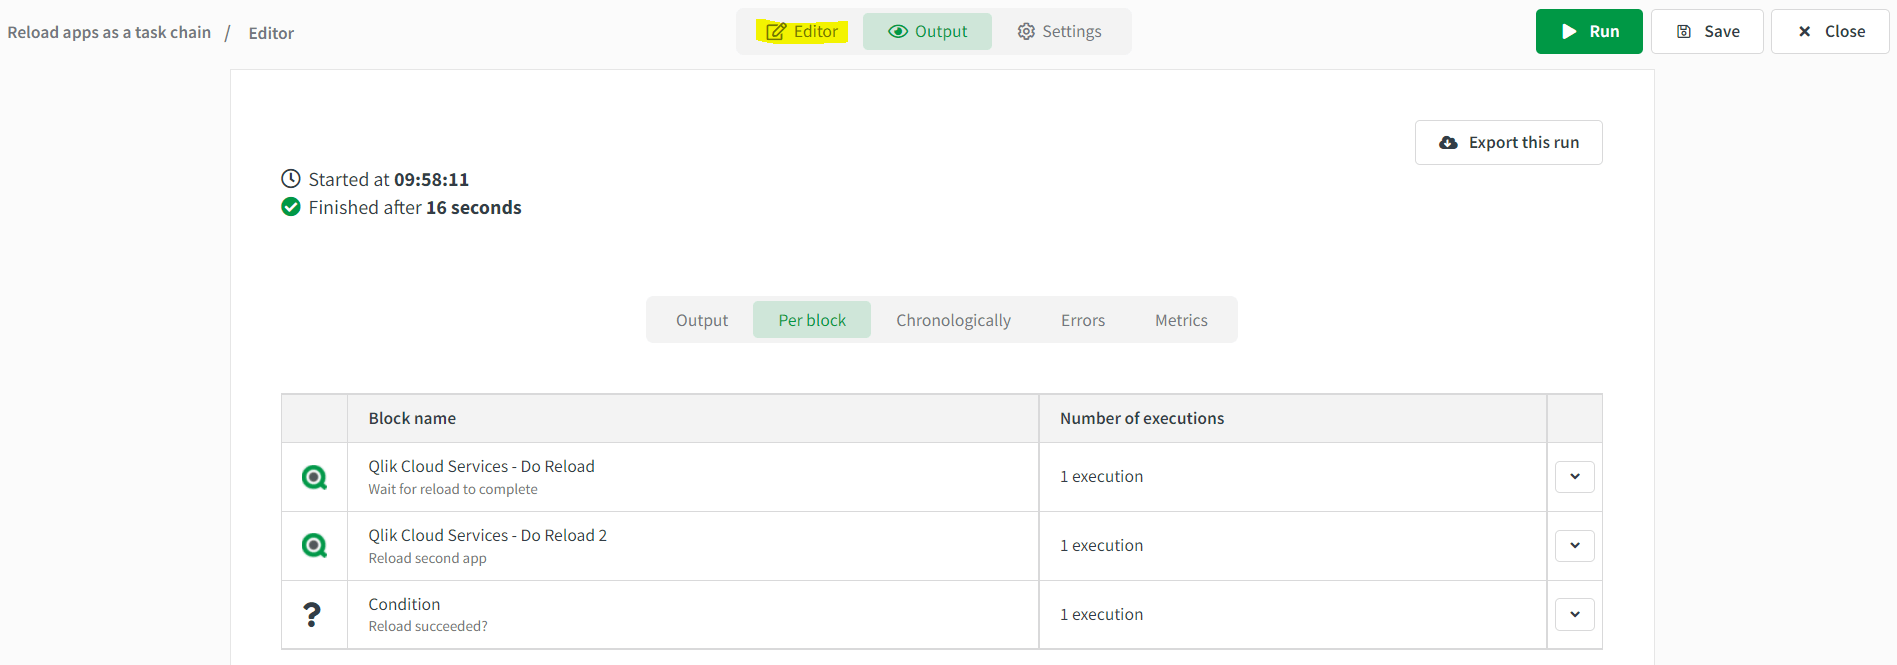This screenshot has width=1897, height=665.
Task: Click the Qlik icon for Do Reload 2
Action: pyautogui.click(x=314, y=546)
